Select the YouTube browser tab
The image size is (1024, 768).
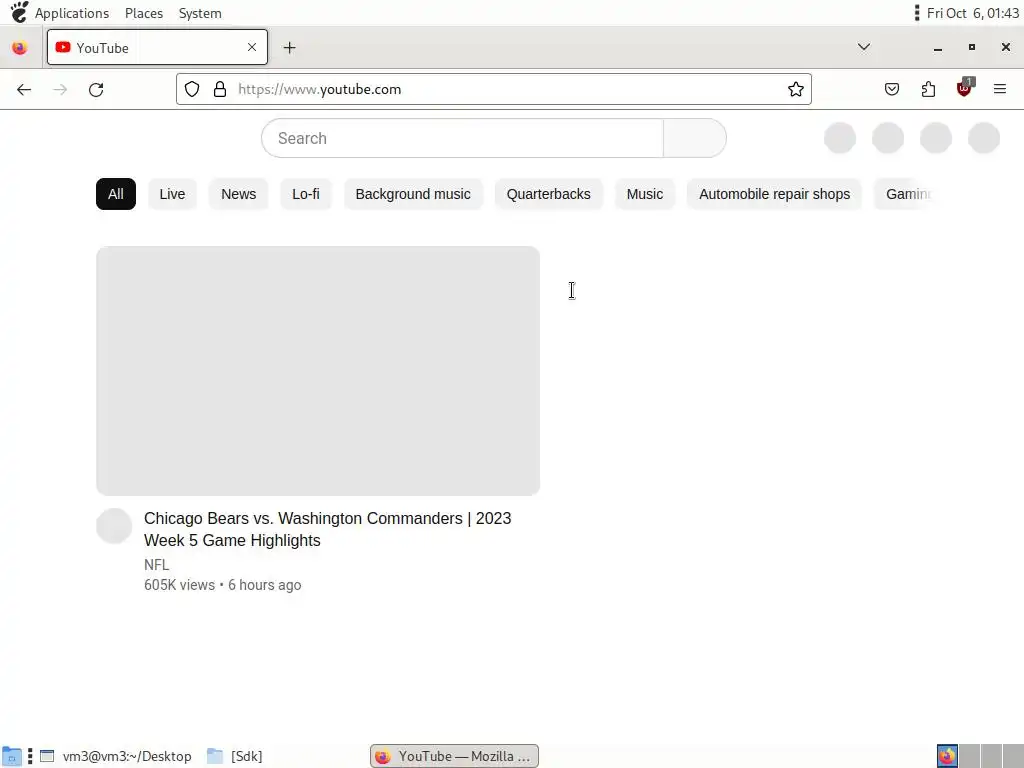point(157,47)
